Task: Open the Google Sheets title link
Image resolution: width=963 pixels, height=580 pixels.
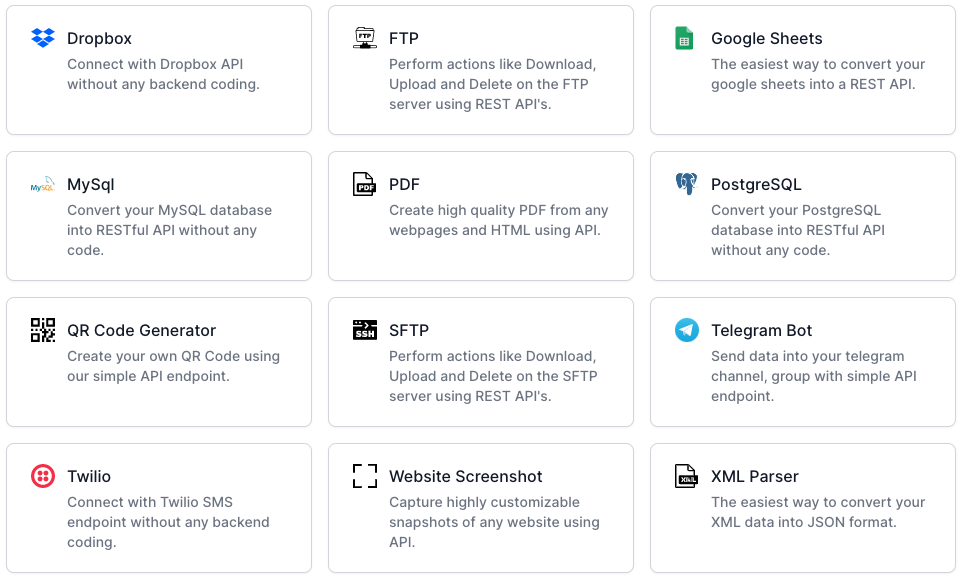Action: pyautogui.click(x=766, y=38)
